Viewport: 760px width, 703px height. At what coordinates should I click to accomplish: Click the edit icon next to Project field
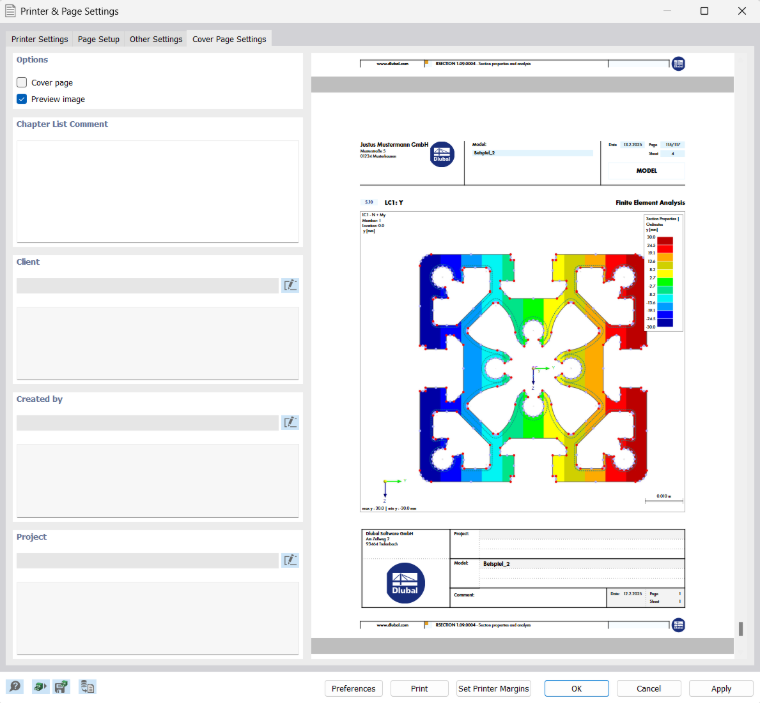[290, 560]
